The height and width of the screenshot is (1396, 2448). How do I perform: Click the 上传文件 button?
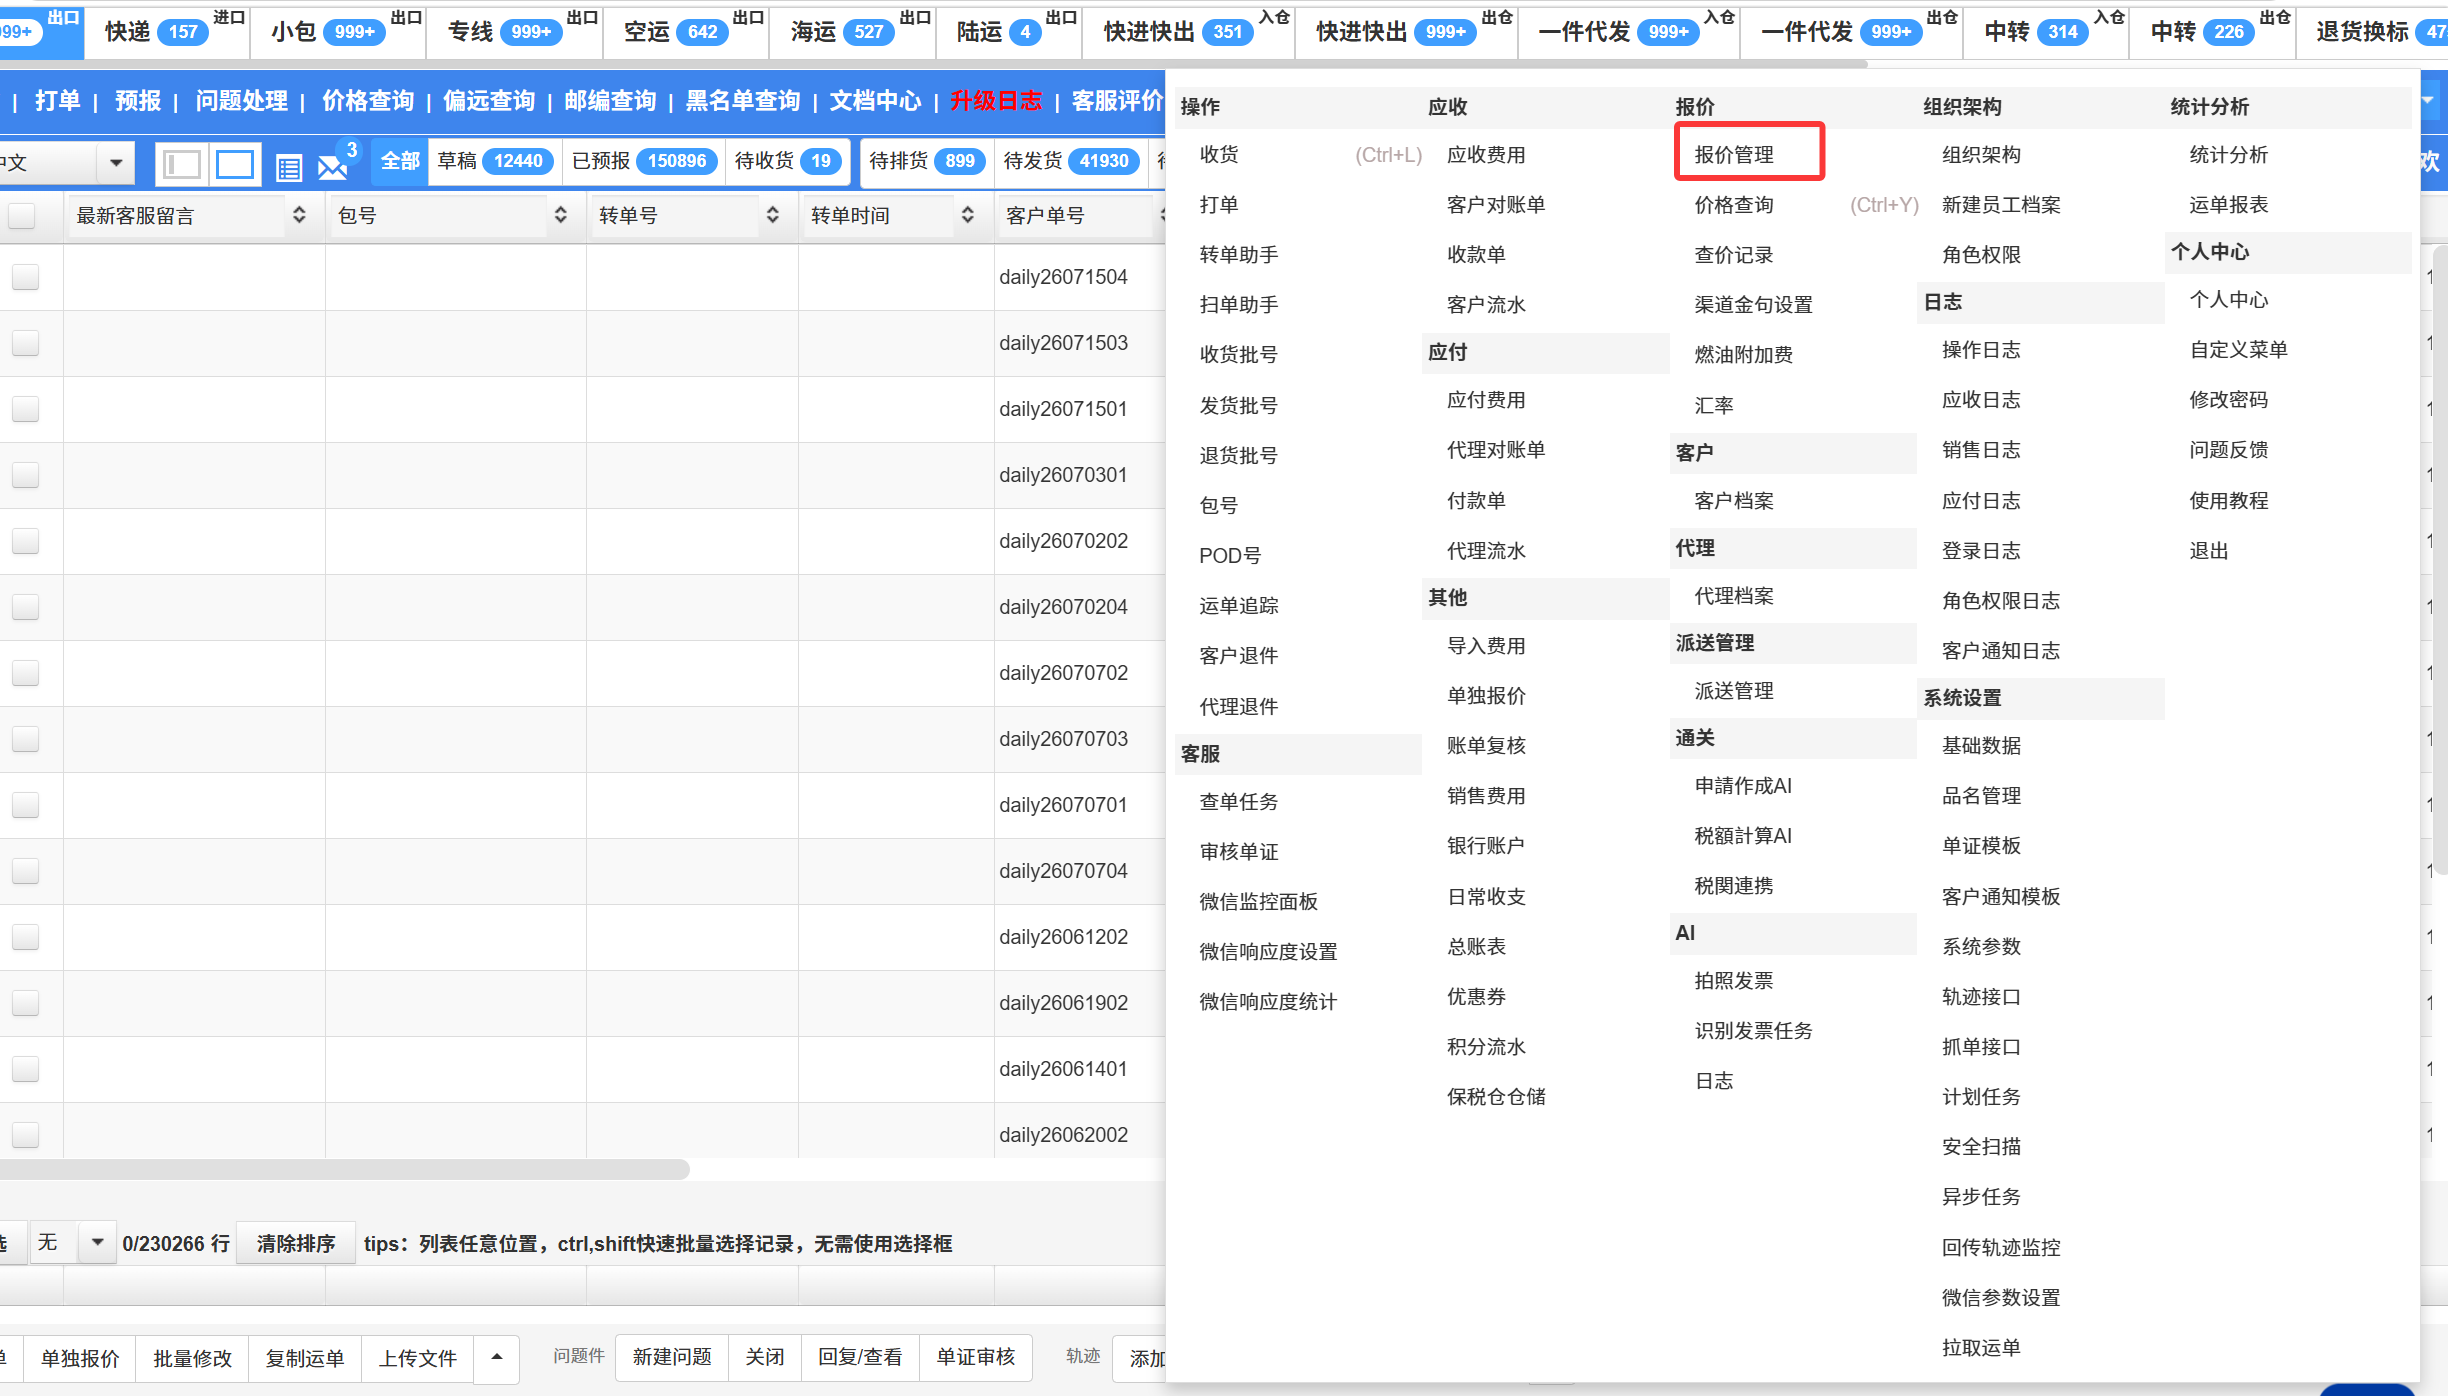coord(418,1358)
